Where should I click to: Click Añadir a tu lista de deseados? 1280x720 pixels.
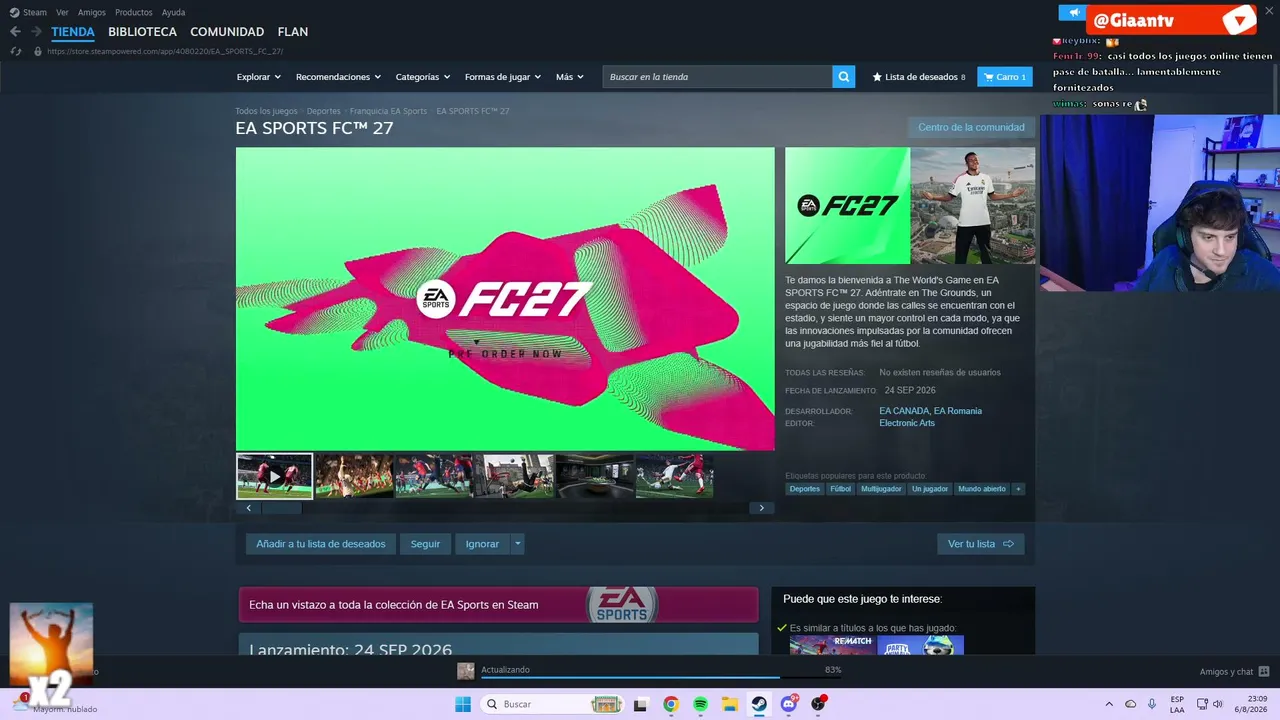320,544
